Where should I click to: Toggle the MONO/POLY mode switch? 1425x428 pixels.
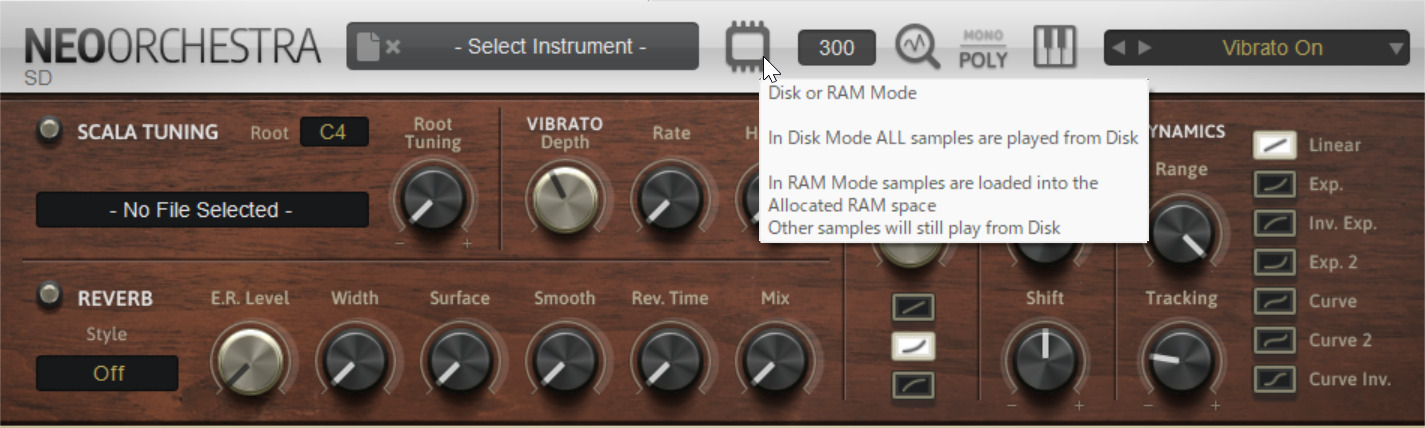coord(983,48)
